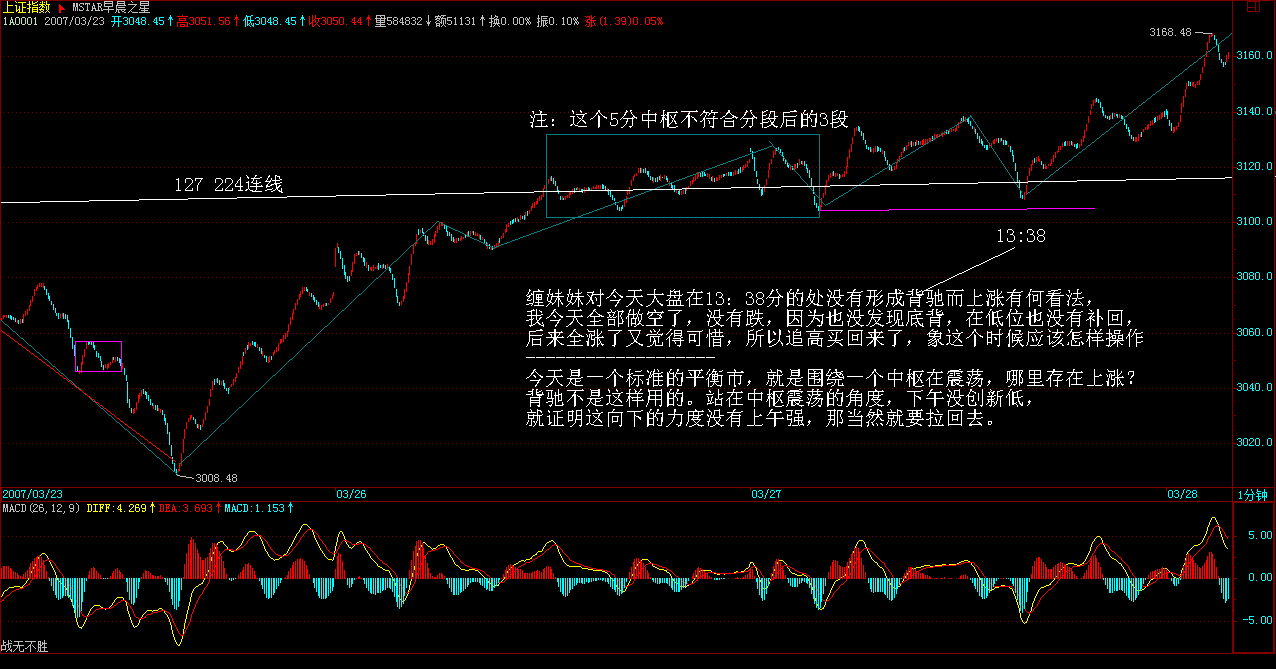Screen dimensions: 1276x669
Task: Click the red arrow beside 上证指数
Action: [x=62, y=7]
